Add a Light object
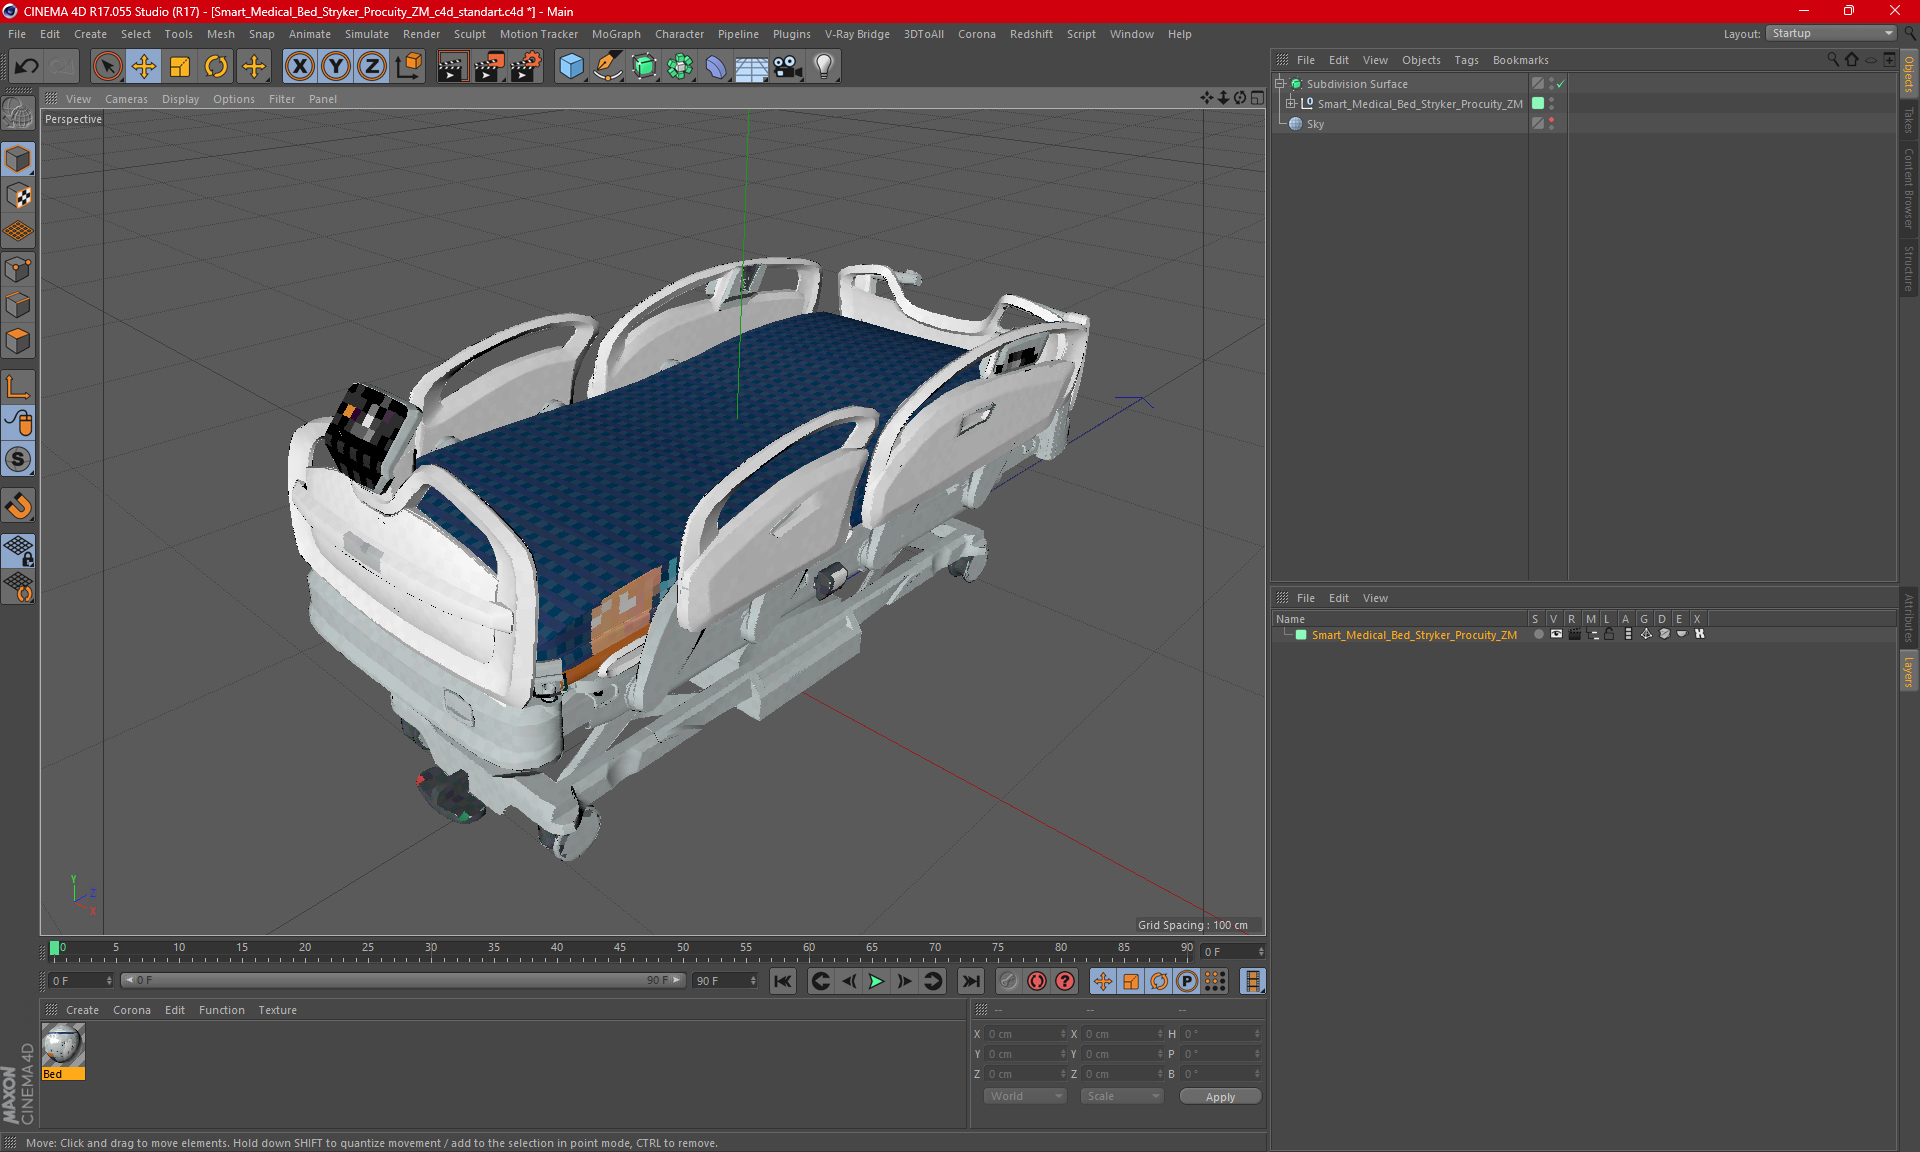 coord(824,67)
